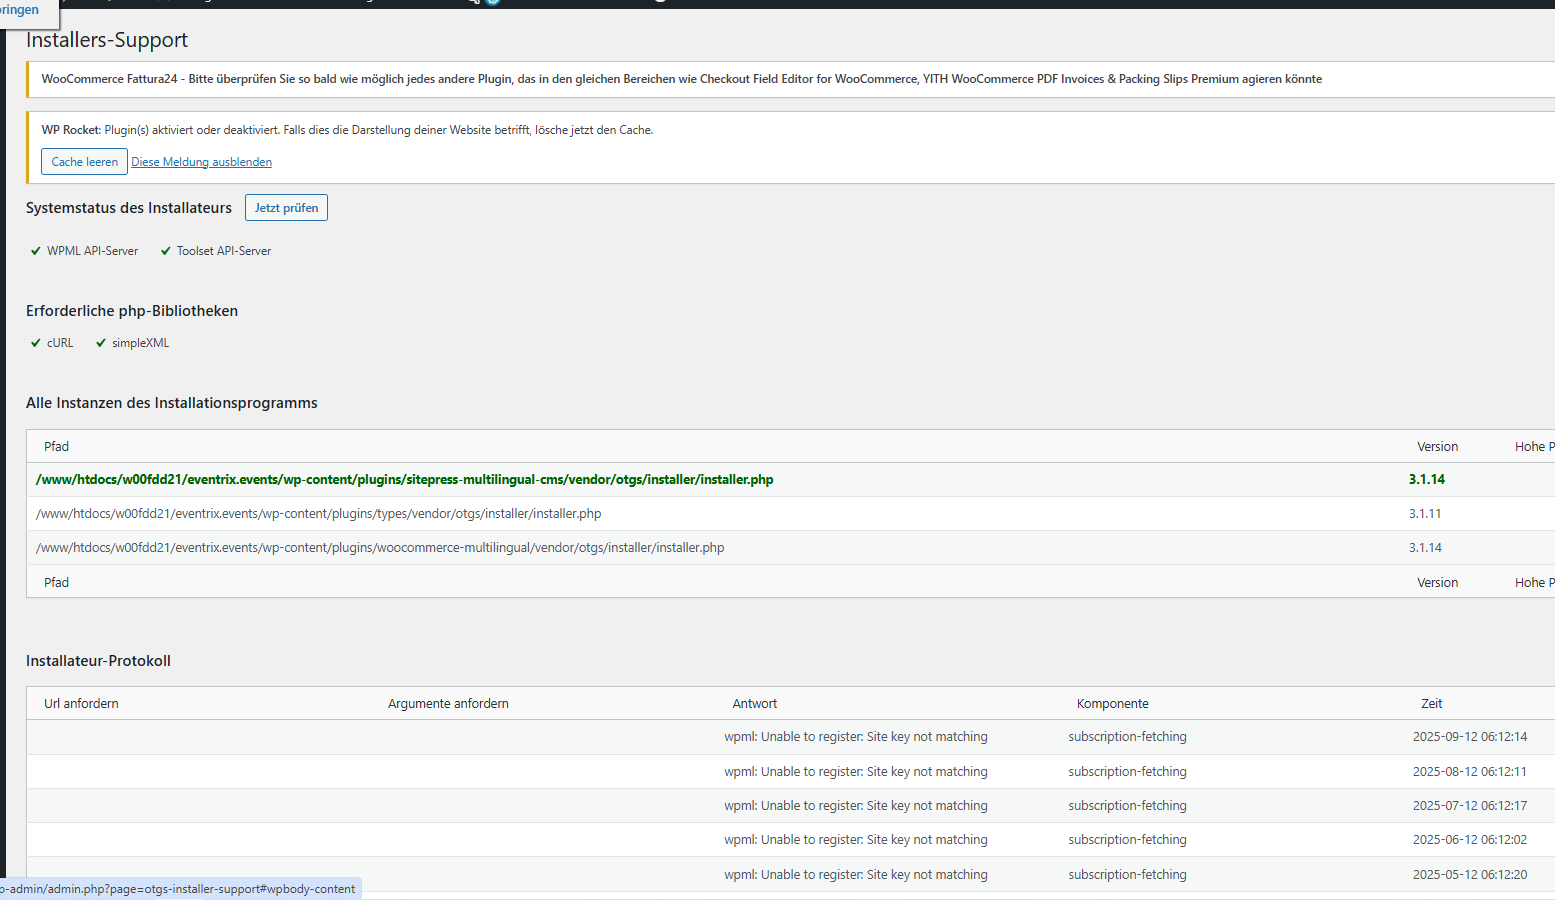The height and width of the screenshot is (900, 1555).
Task: Select the error message logged on 2025-07-12
Action: tap(856, 806)
